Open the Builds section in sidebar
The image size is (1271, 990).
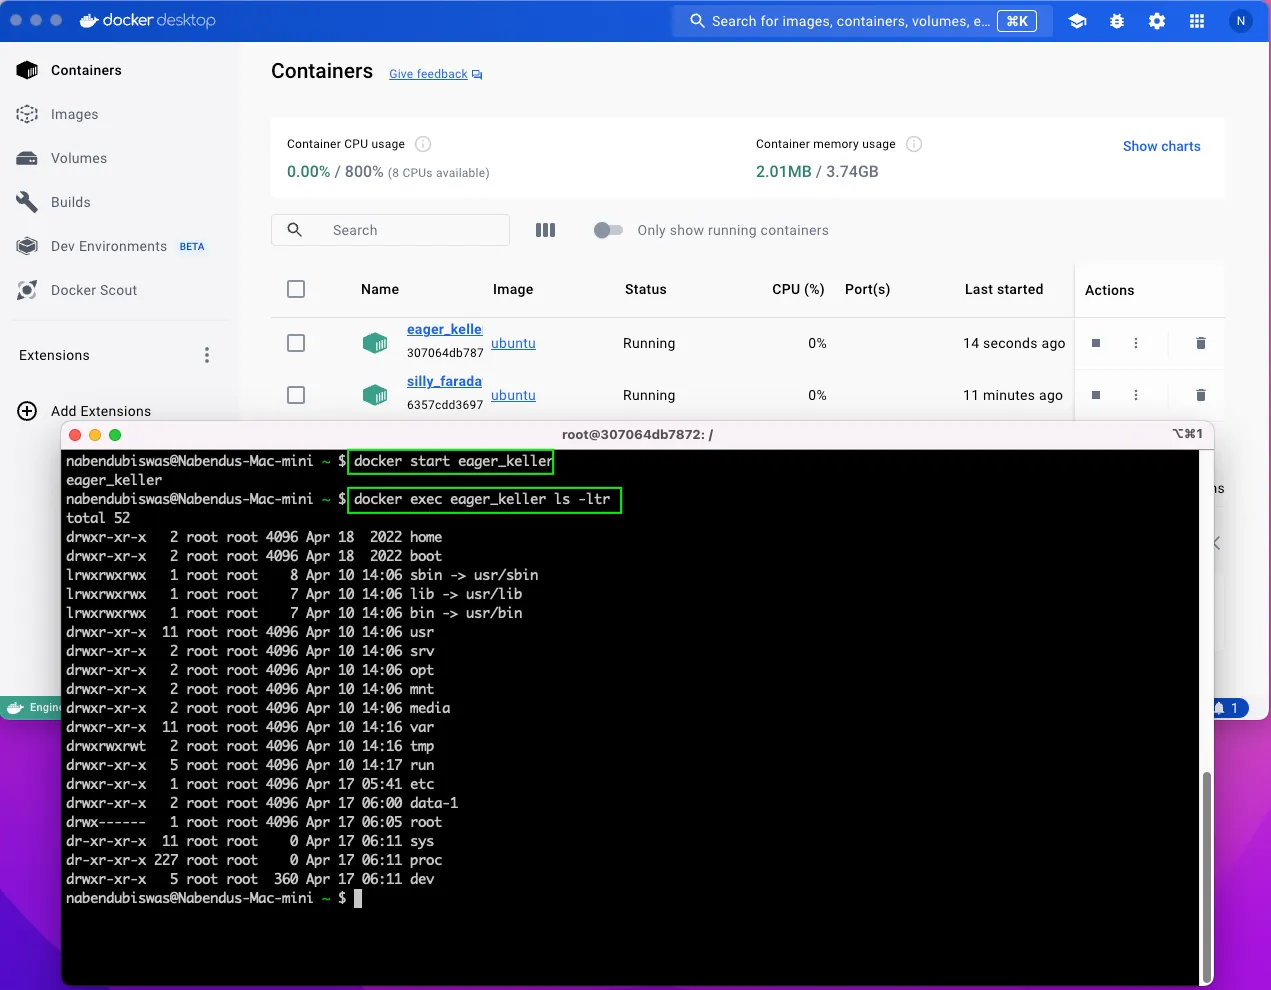(x=71, y=202)
